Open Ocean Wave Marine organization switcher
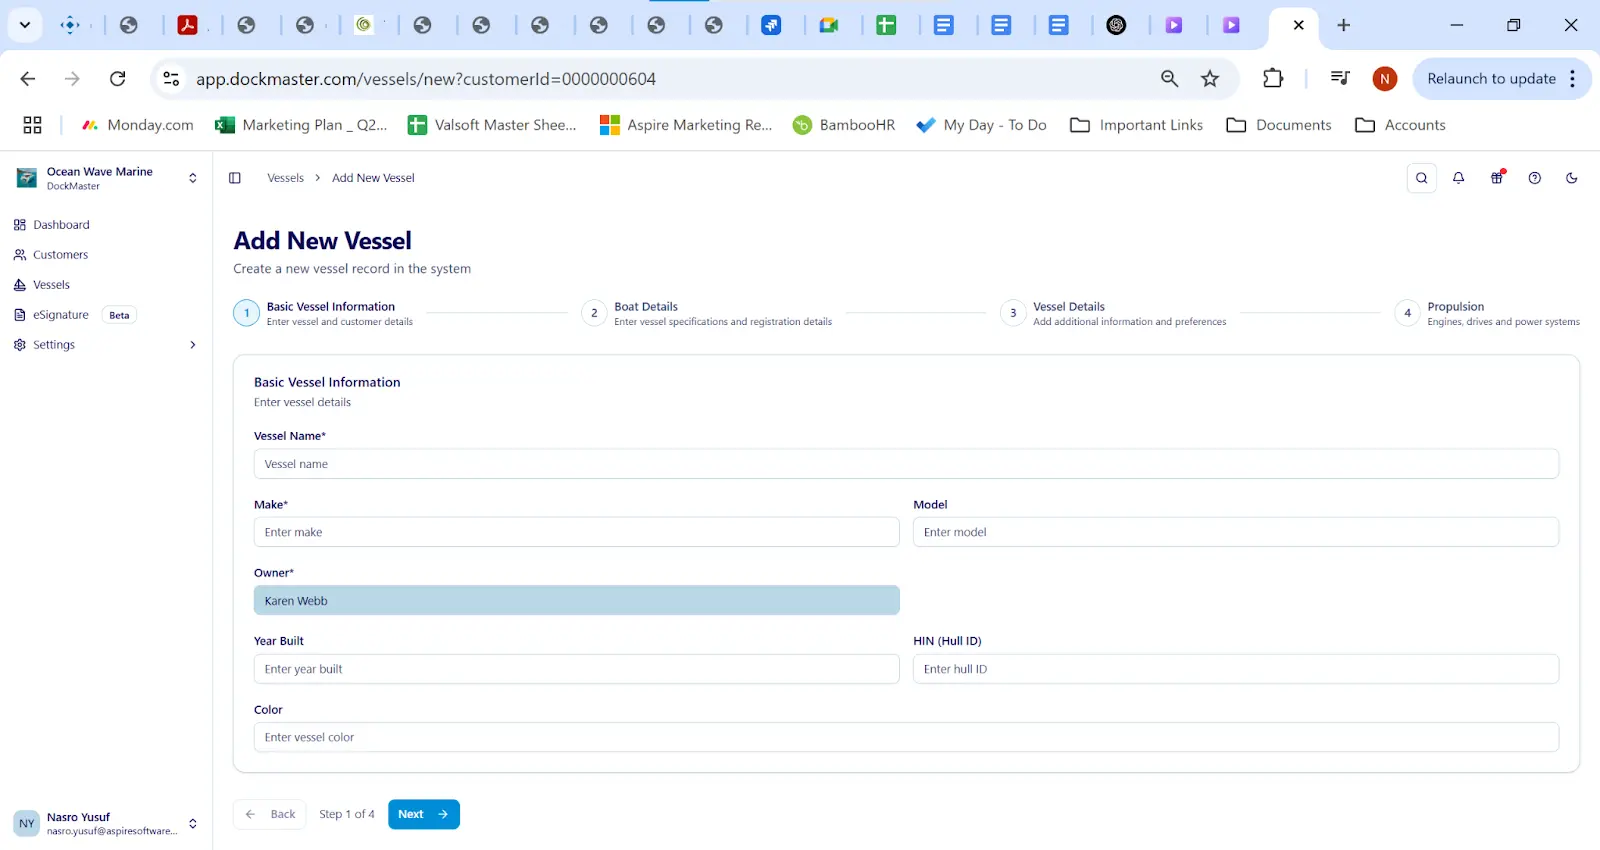Image resolution: width=1600 pixels, height=850 pixels. (x=105, y=178)
